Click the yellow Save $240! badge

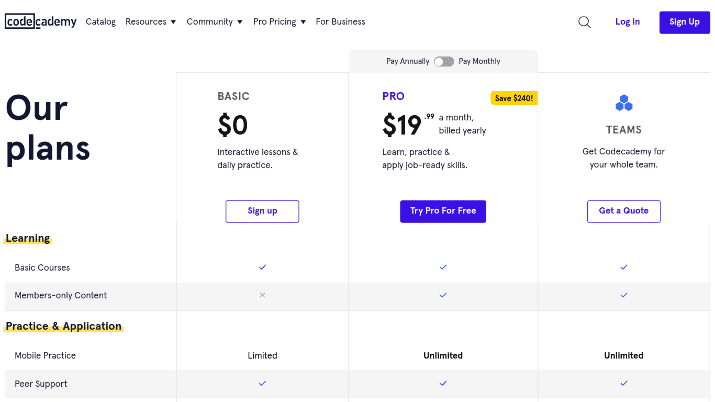(x=514, y=98)
